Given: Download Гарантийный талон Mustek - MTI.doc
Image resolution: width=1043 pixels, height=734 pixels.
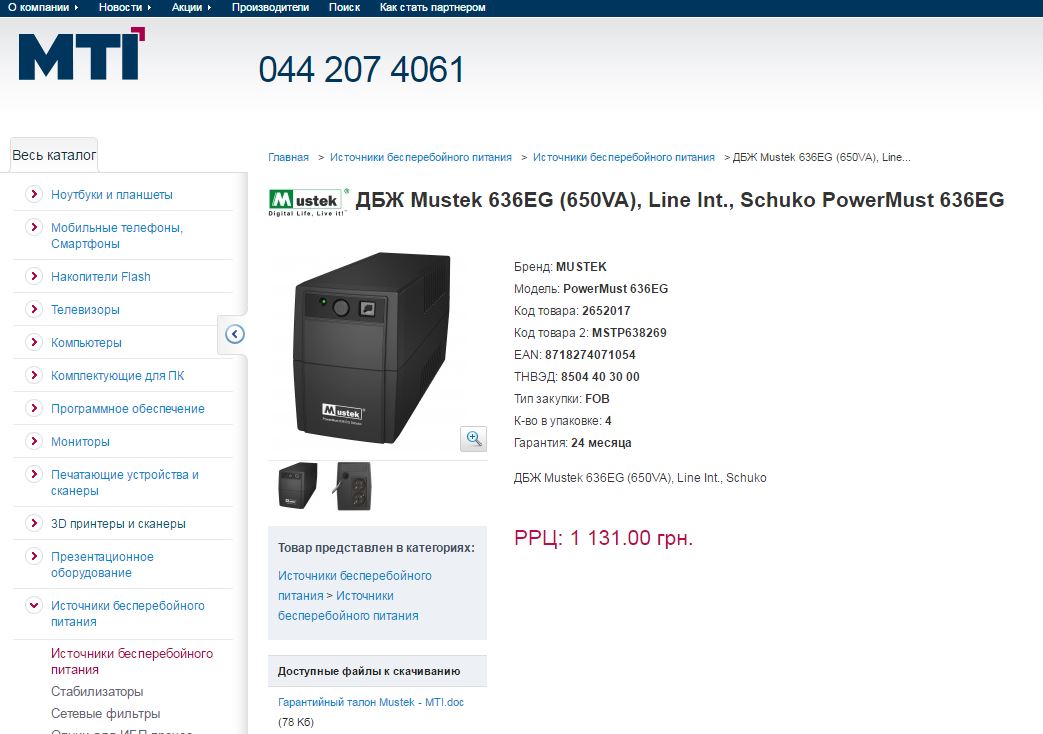Looking at the screenshot, I should click(x=371, y=702).
